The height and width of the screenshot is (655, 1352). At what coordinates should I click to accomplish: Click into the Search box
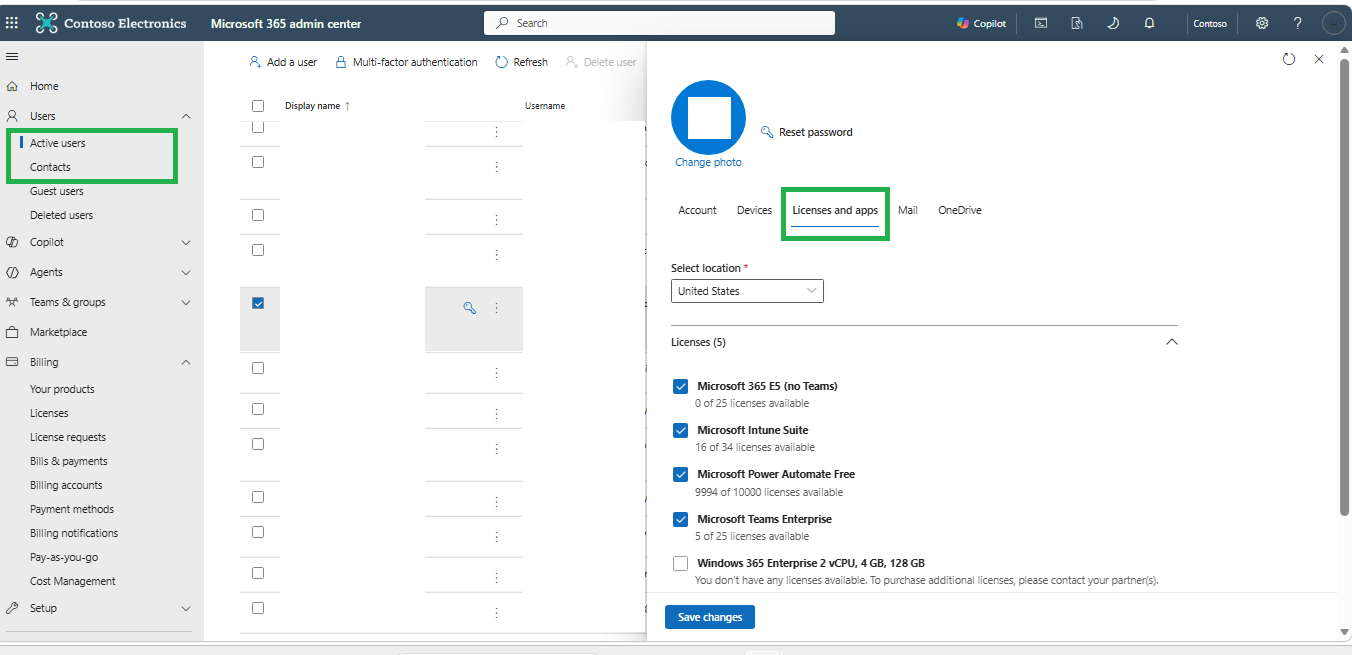click(659, 23)
